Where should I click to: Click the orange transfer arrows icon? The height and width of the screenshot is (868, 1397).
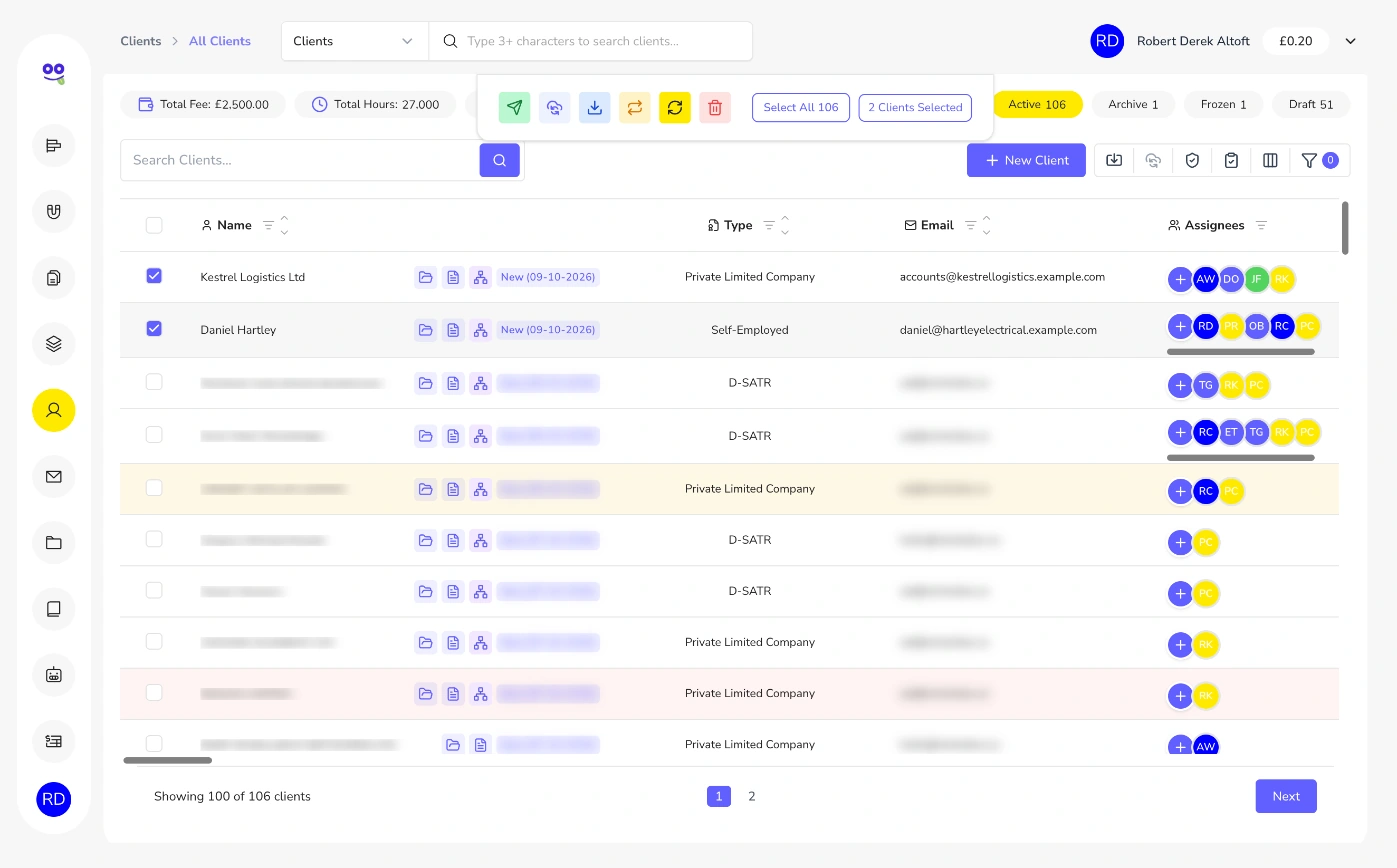[x=634, y=108]
